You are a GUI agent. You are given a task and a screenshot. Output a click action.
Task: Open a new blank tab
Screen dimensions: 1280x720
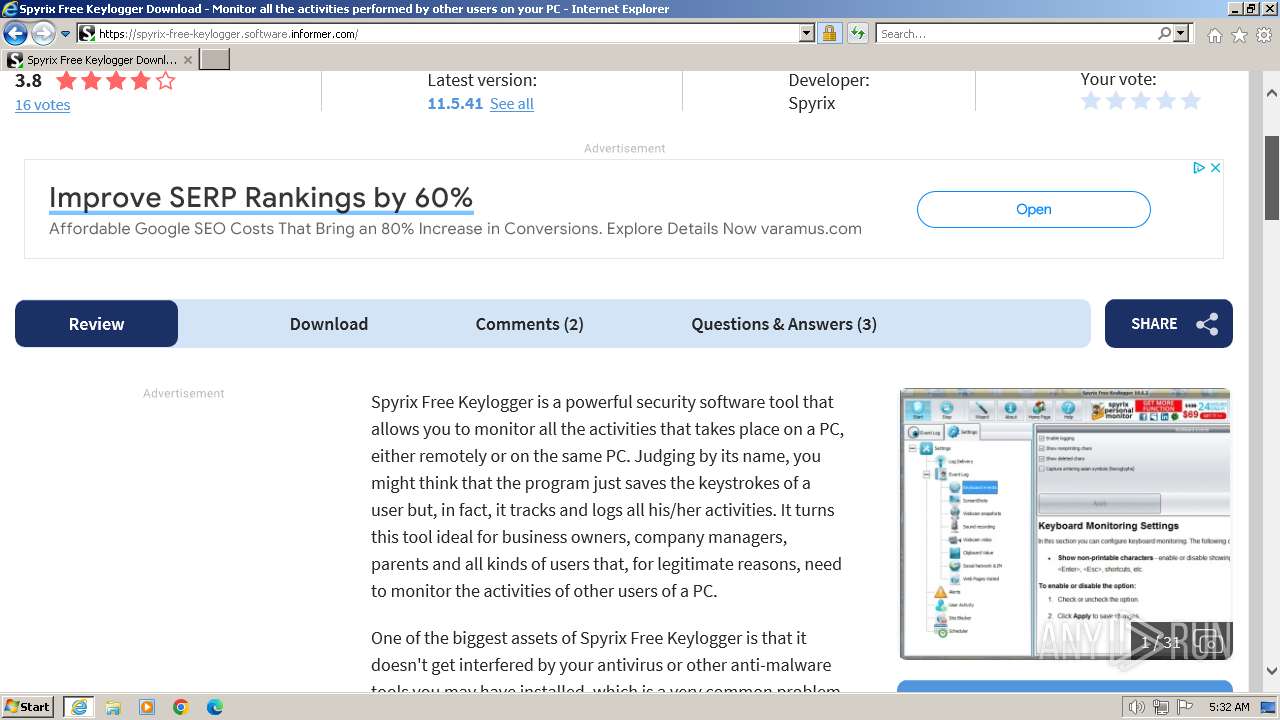point(215,59)
